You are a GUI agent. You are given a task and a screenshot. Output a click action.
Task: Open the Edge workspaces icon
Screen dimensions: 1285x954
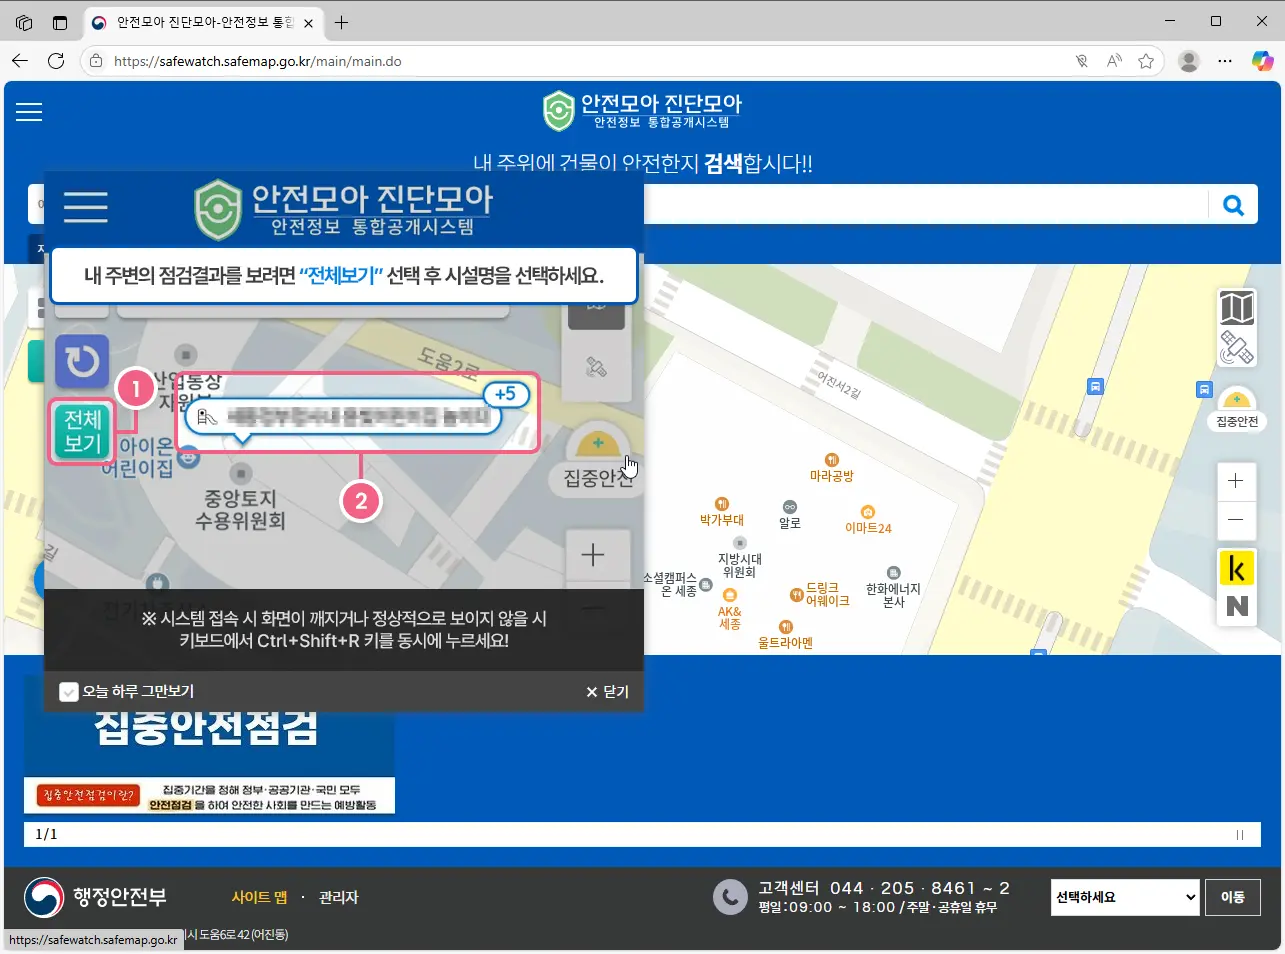pos(24,22)
